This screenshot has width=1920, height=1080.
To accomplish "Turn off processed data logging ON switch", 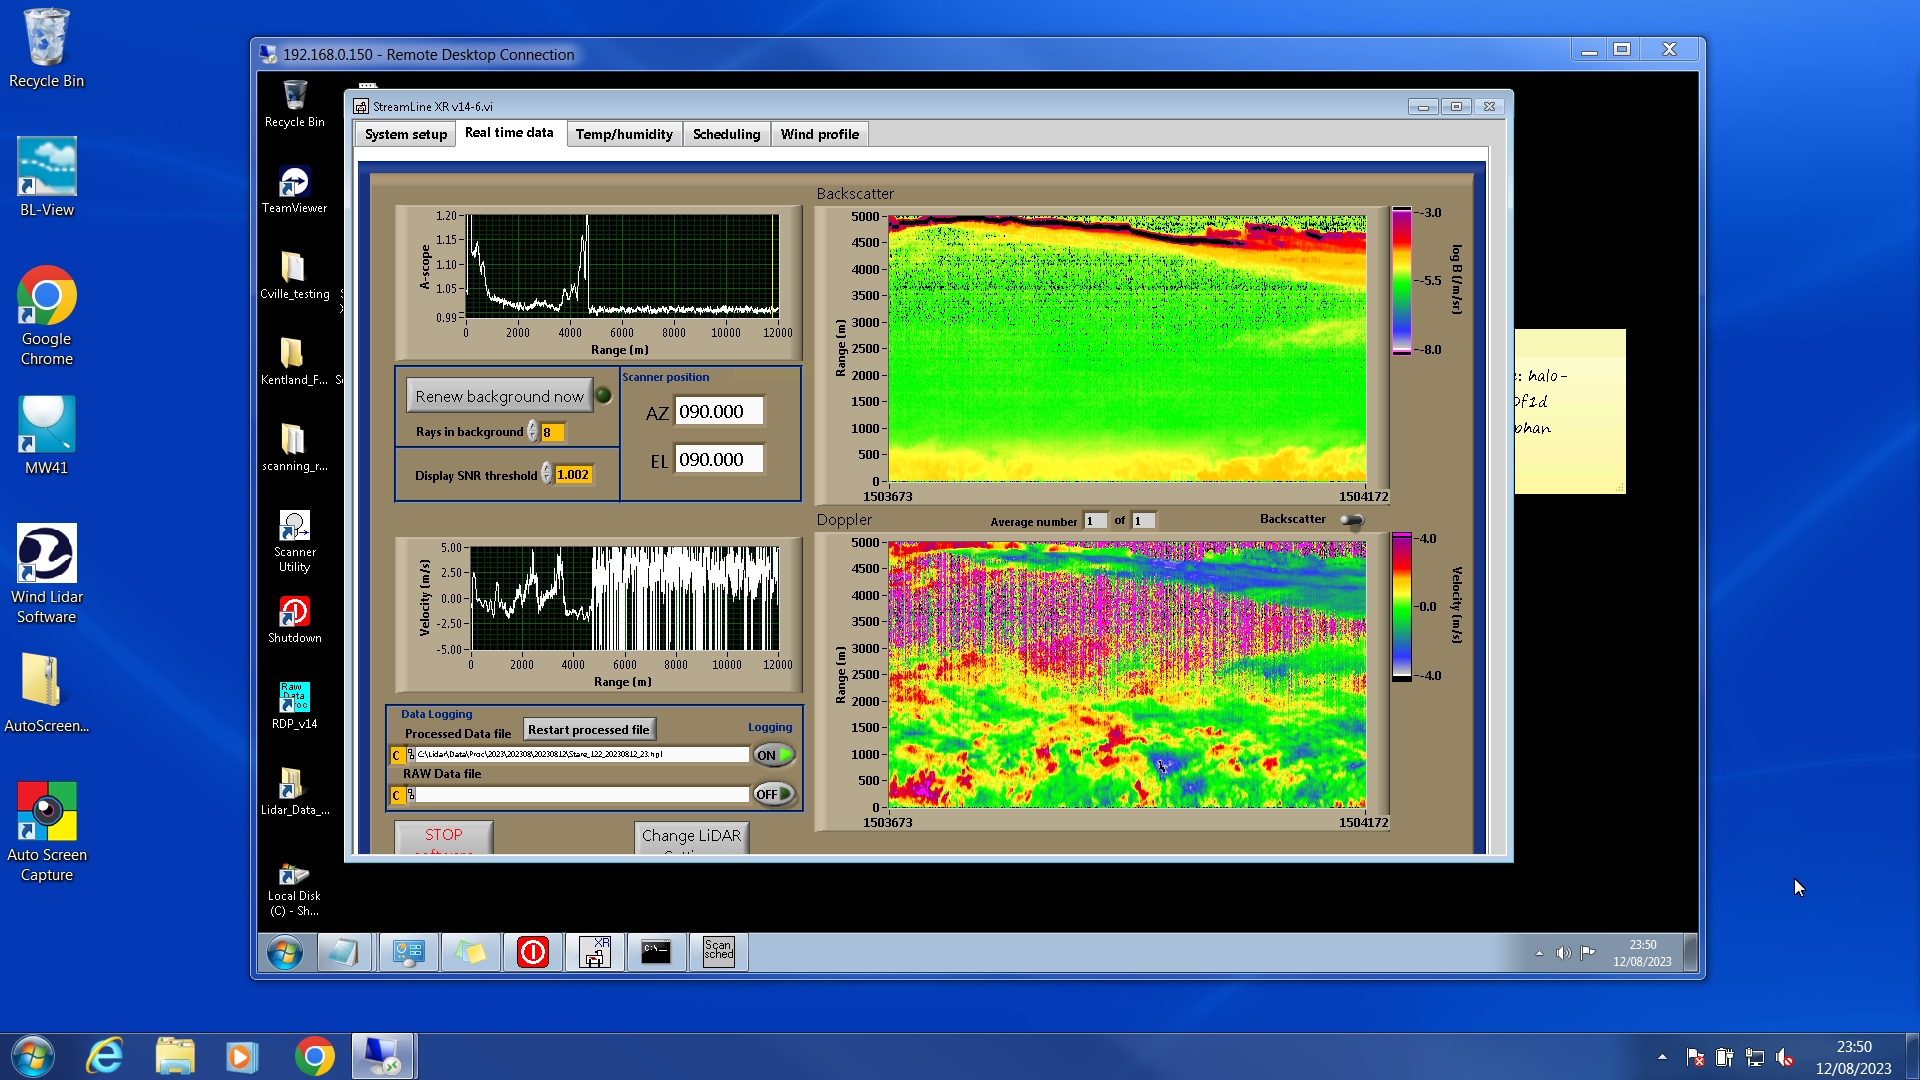I will pyautogui.click(x=773, y=755).
